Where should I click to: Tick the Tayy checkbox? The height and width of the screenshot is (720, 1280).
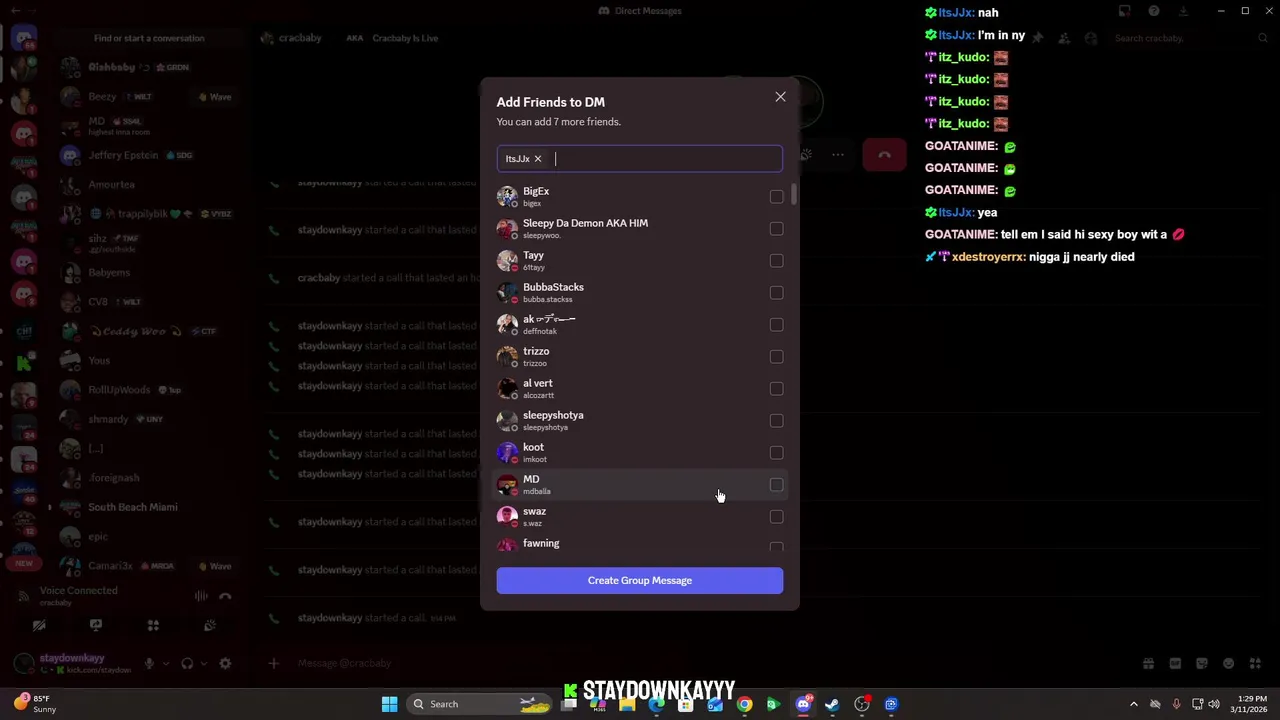776,261
